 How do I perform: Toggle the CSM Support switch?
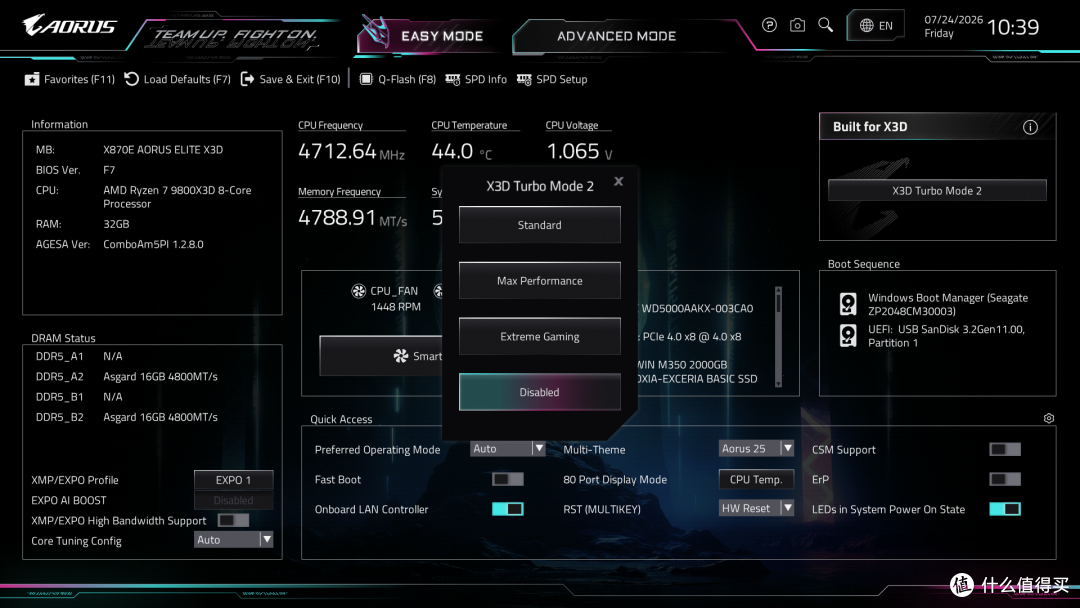click(1005, 449)
